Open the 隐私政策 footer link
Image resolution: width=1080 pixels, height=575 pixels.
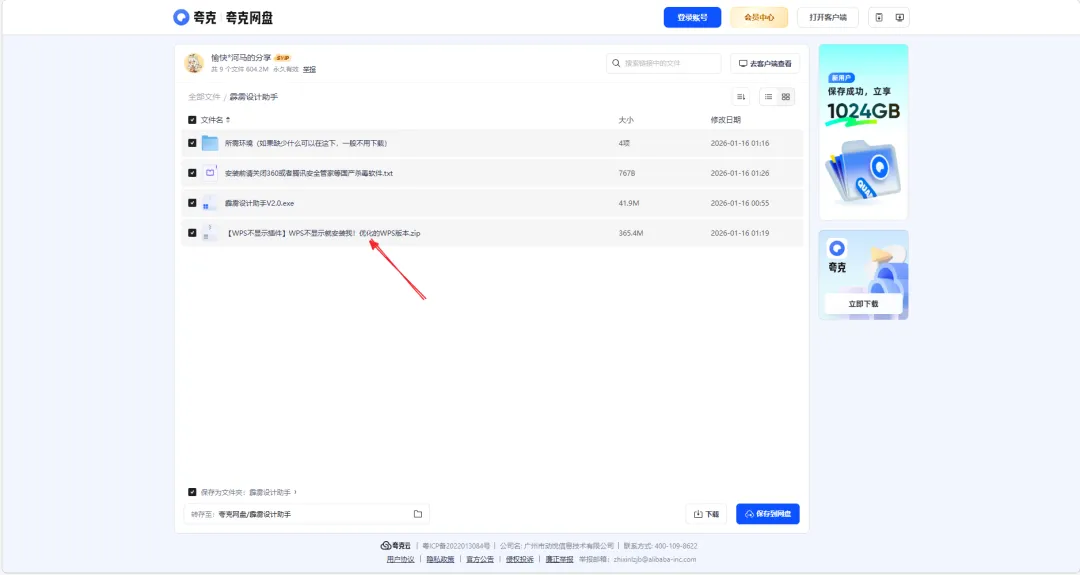click(440, 560)
